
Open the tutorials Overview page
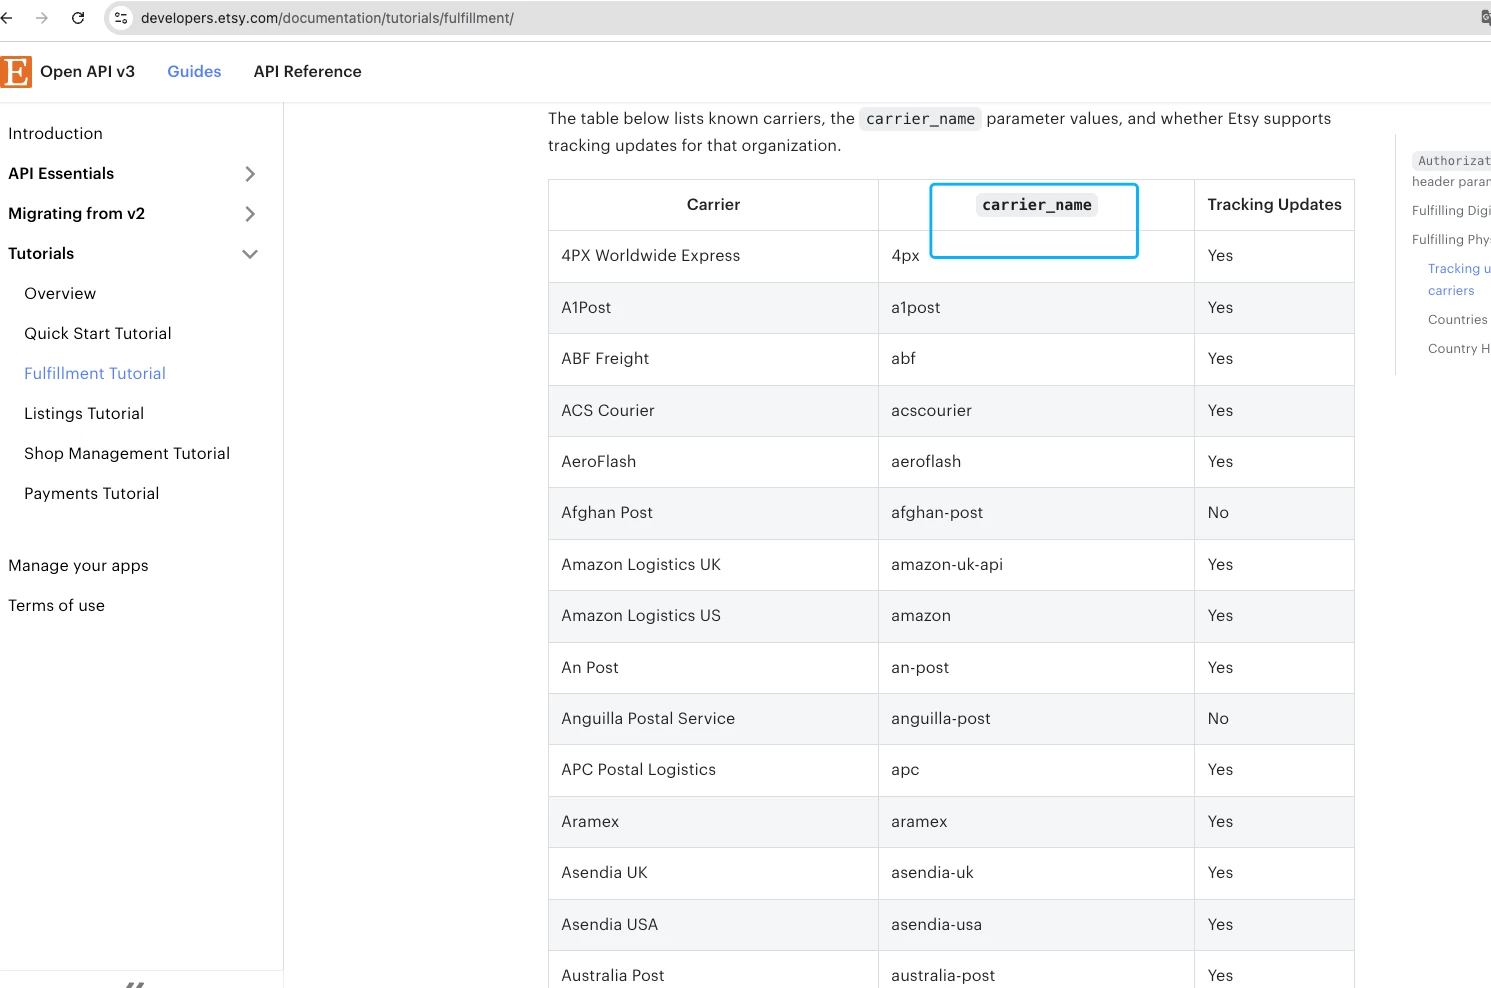click(60, 294)
